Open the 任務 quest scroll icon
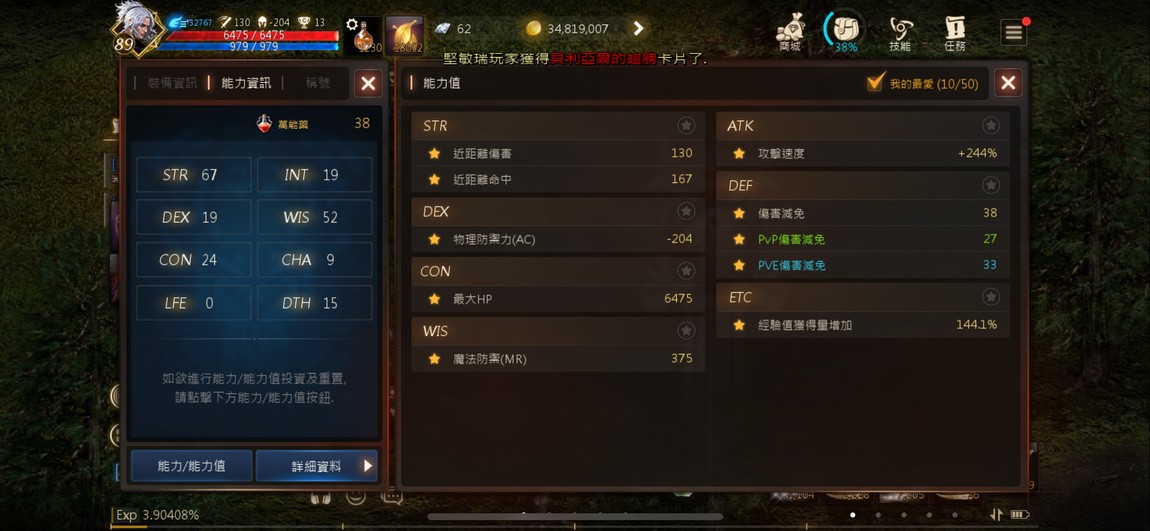 coord(955,34)
